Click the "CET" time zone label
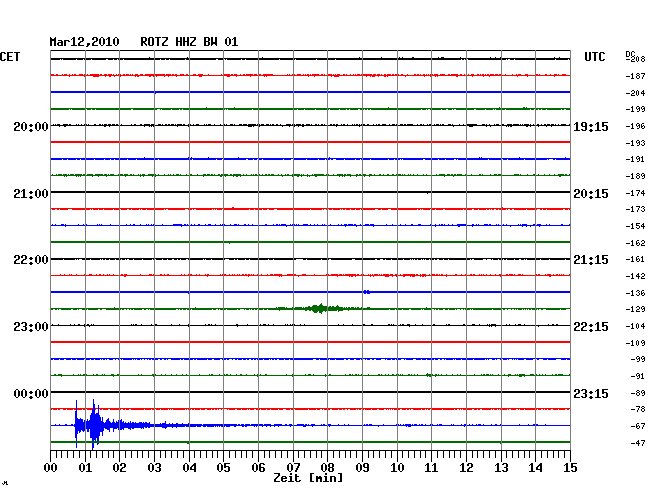Screen dimensions: 650x494 (10, 57)
